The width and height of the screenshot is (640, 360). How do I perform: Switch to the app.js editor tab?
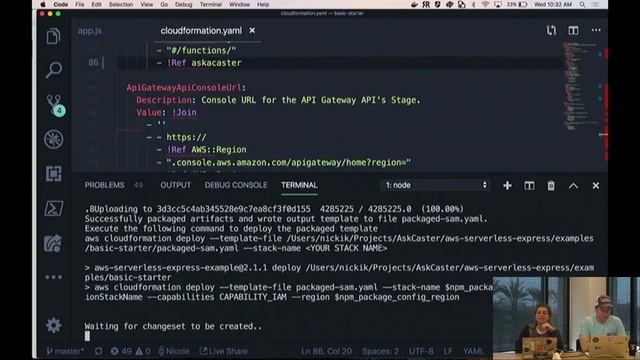(90, 31)
